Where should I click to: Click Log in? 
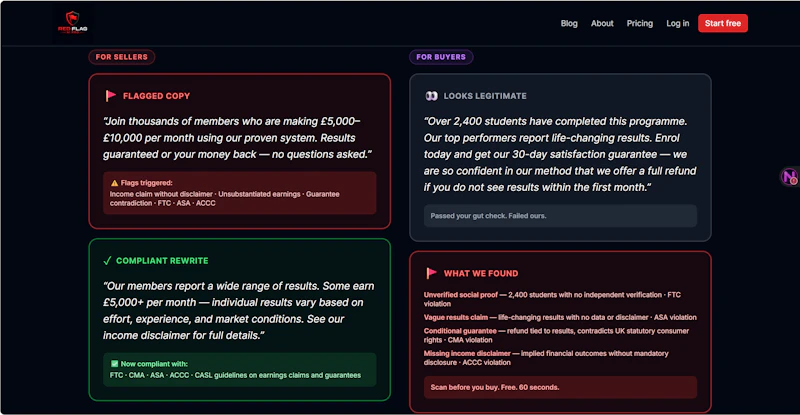coord(678,23)
